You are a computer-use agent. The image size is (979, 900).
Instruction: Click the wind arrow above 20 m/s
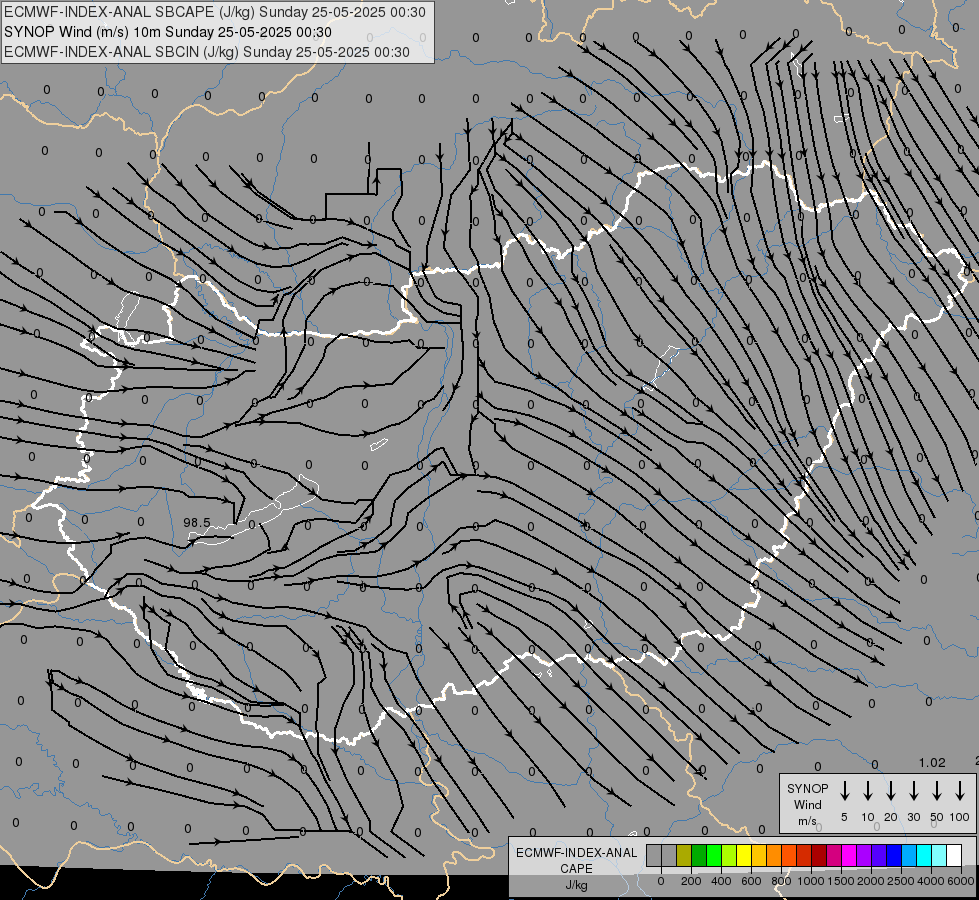(890, 791)
